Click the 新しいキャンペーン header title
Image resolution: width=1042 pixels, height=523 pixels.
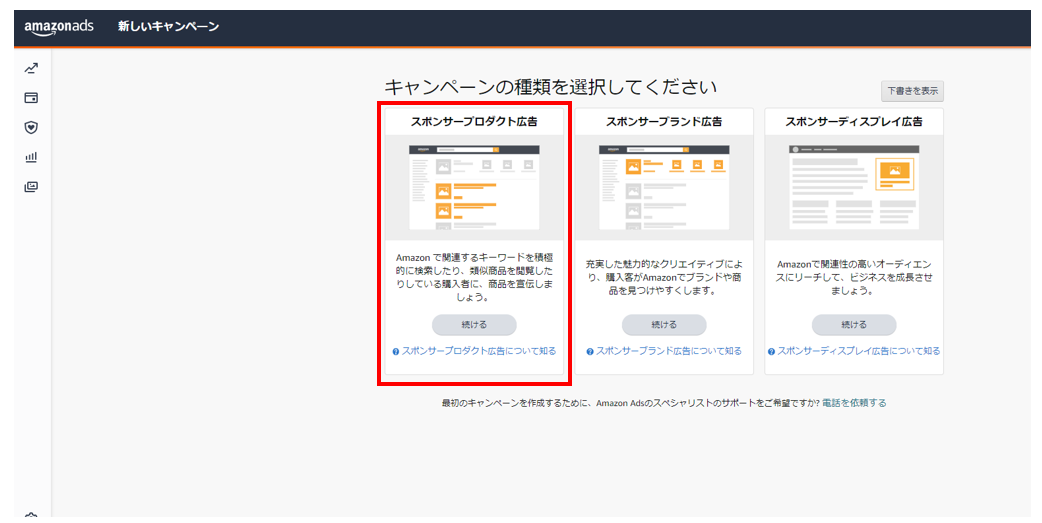[x=168, y=27]
